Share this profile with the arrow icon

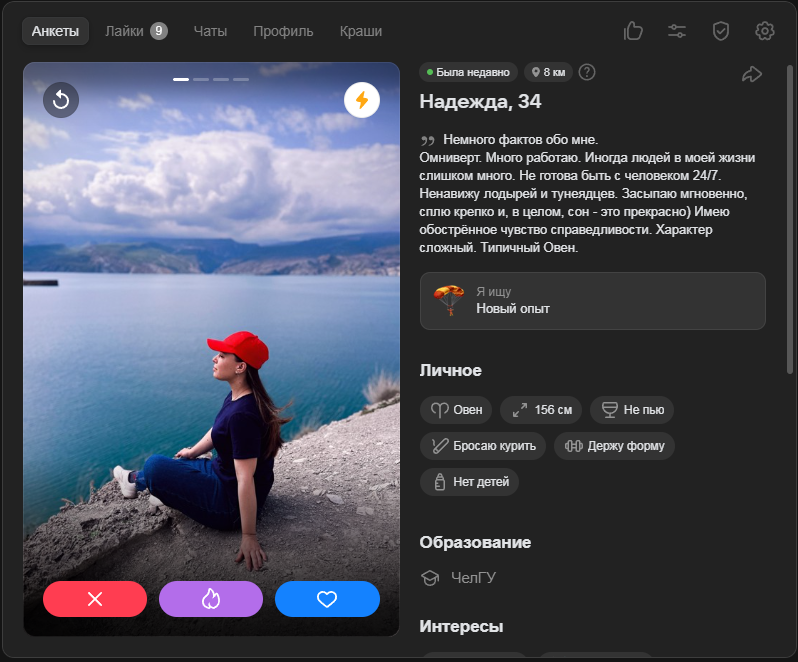[x=752, y=73]
